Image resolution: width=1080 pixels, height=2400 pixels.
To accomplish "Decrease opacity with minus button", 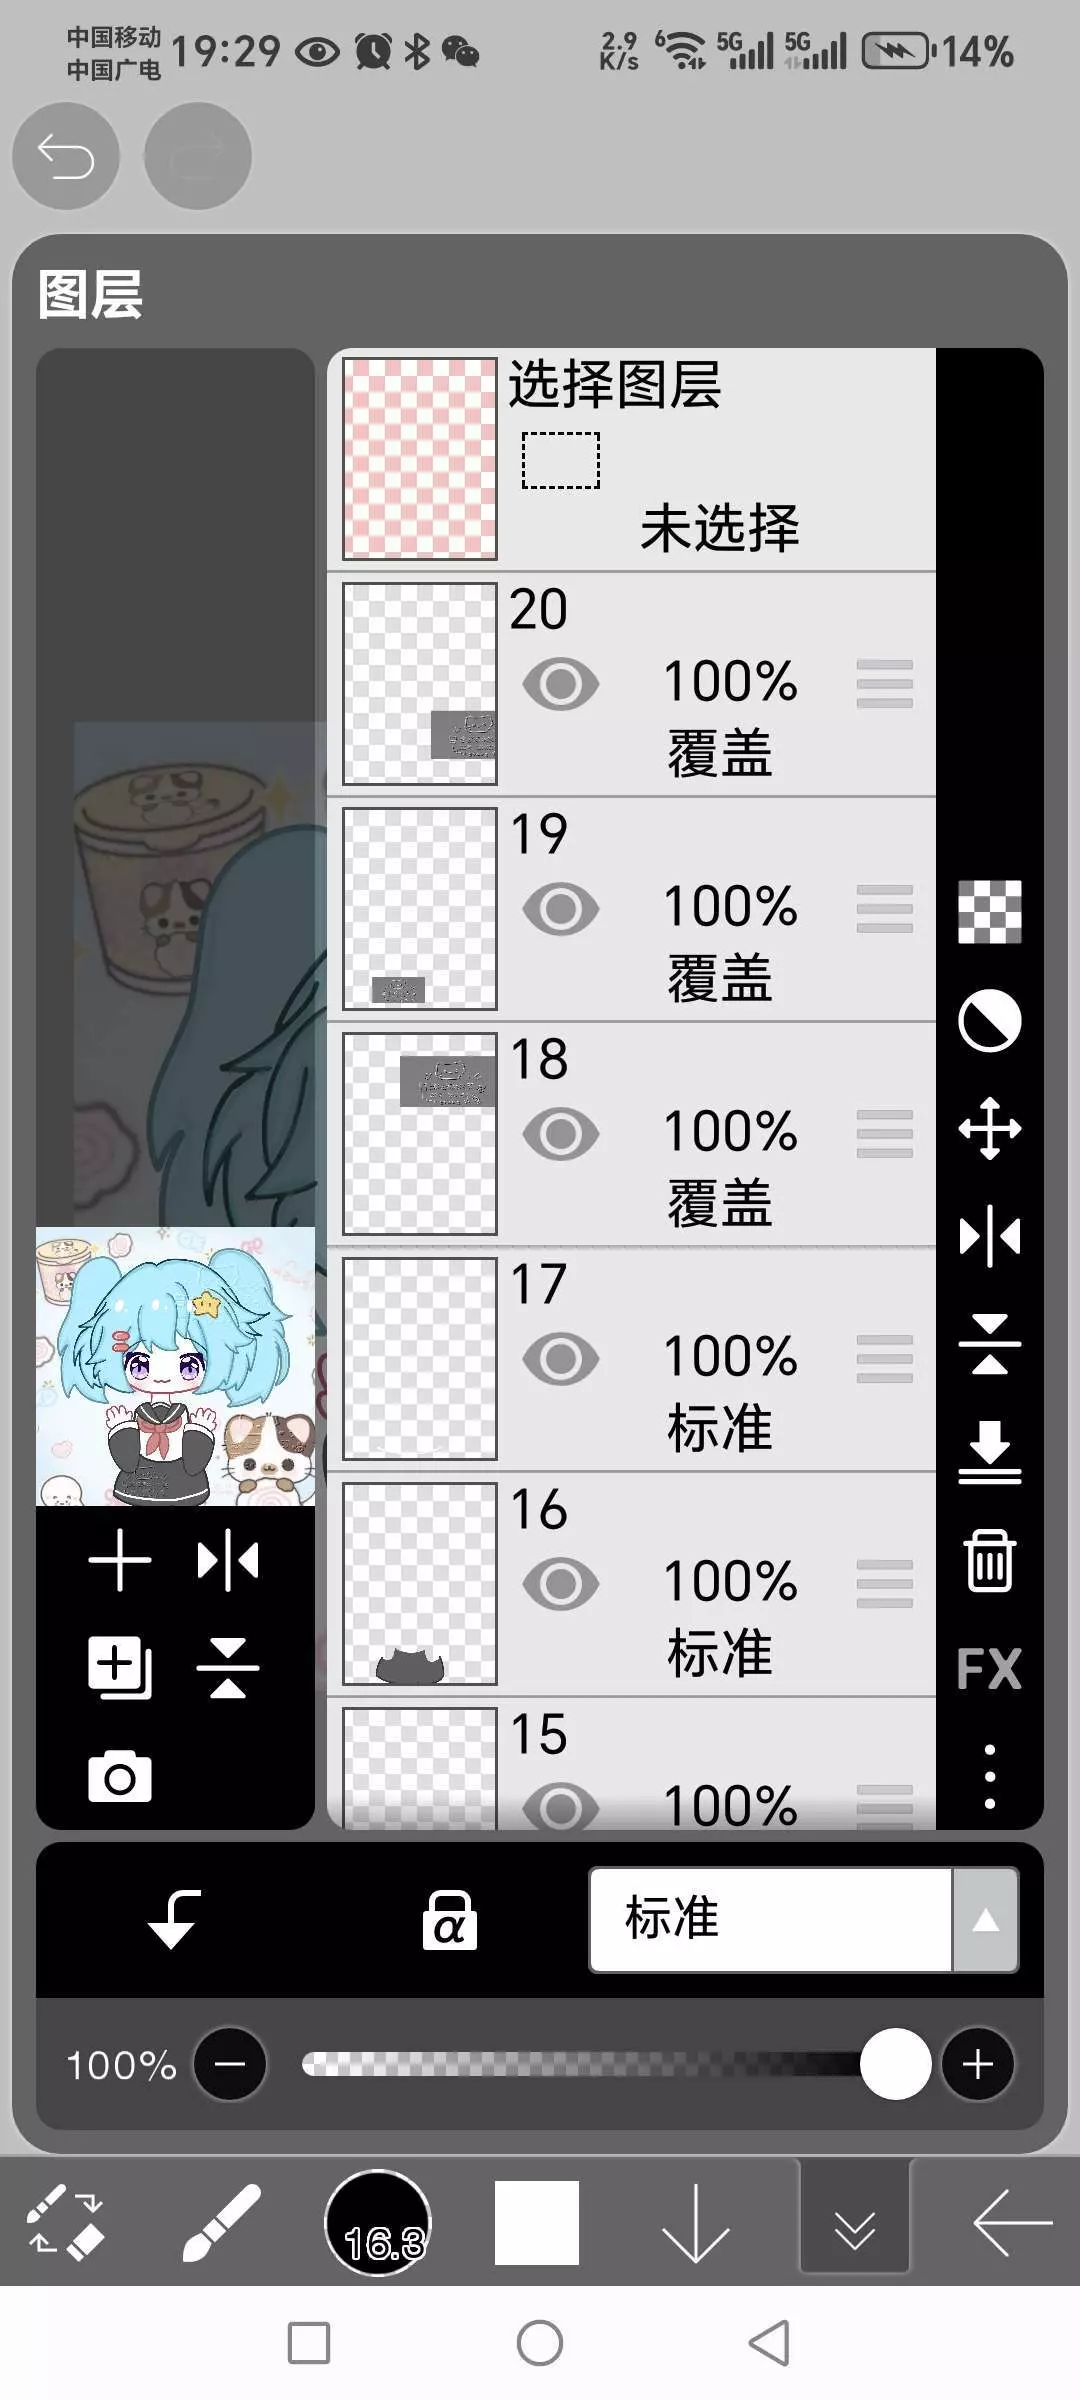I will pyautogui.click(x=230, y=2064).
